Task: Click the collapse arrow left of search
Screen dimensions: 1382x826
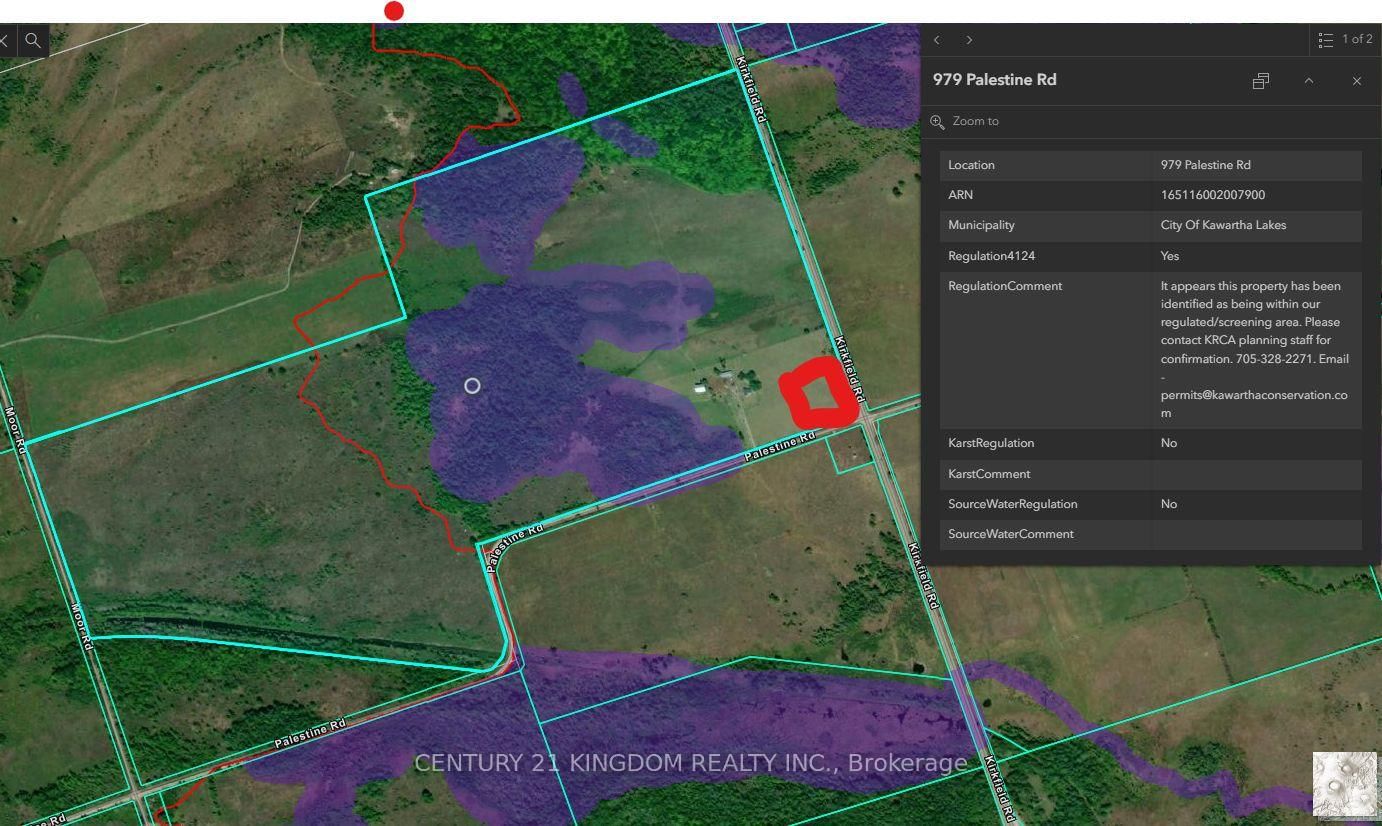Action: (6, 41)
